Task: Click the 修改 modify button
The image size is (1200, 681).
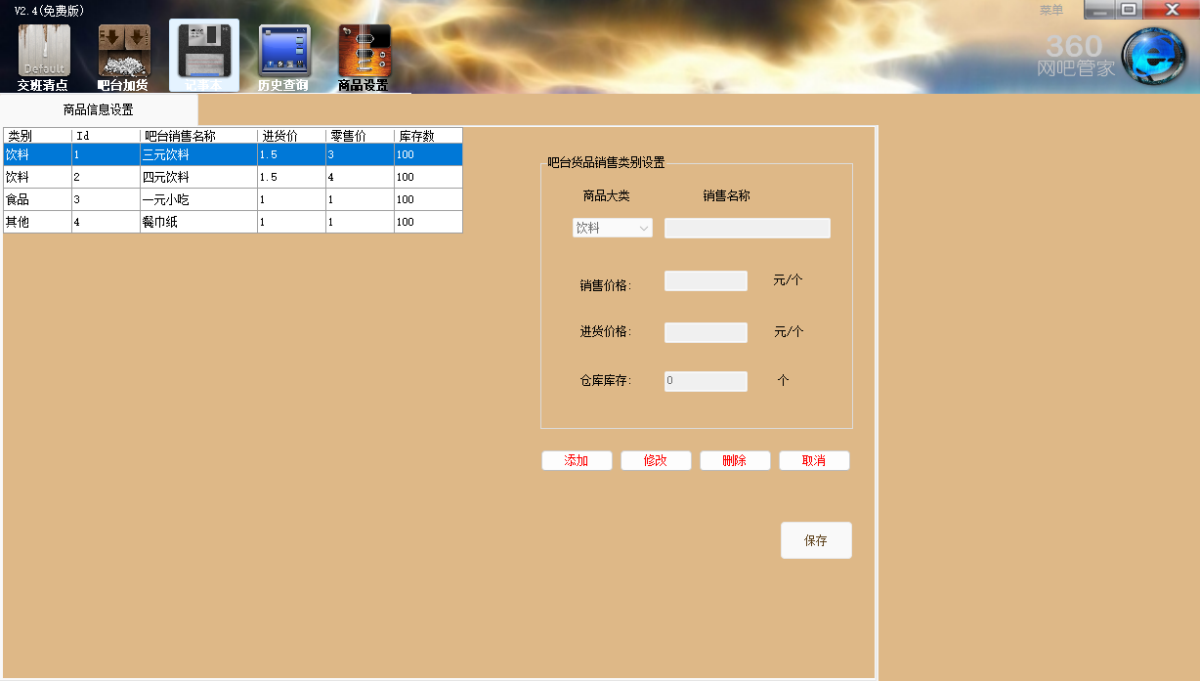Action: click(x=655, y=461)
